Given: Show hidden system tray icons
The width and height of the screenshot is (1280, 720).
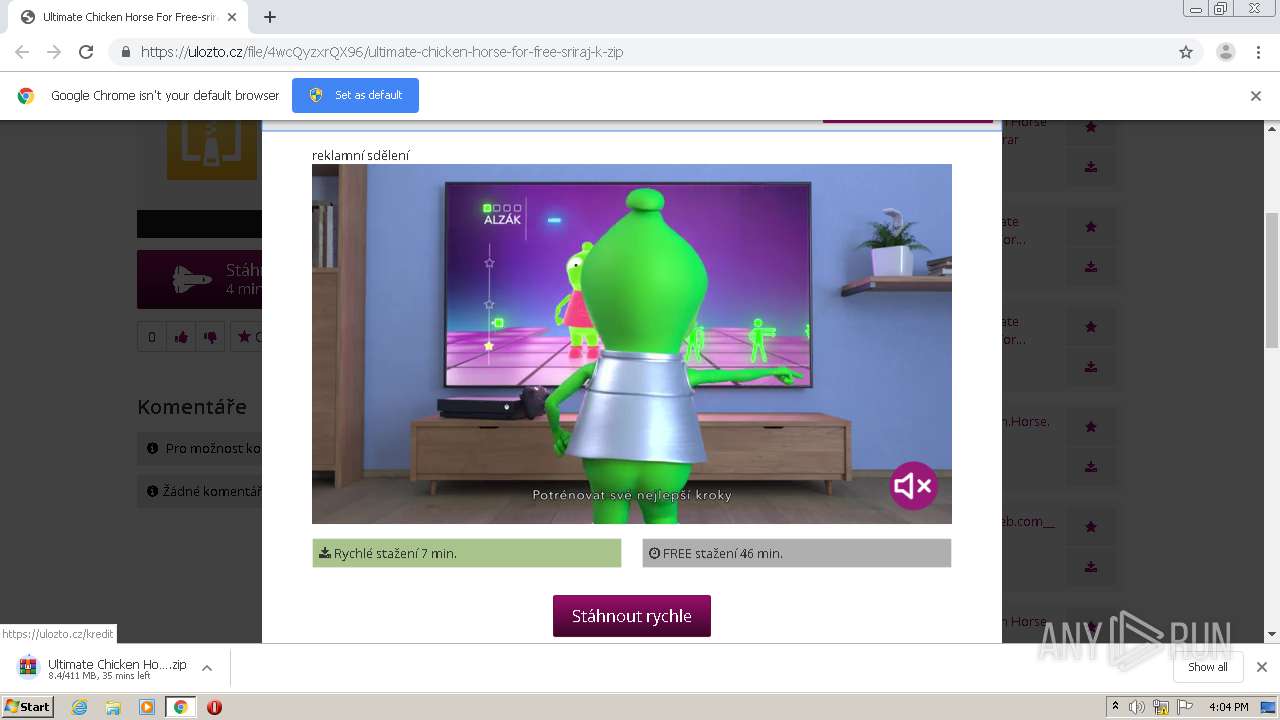Looking at the screenshot, I should (1115, 707).
